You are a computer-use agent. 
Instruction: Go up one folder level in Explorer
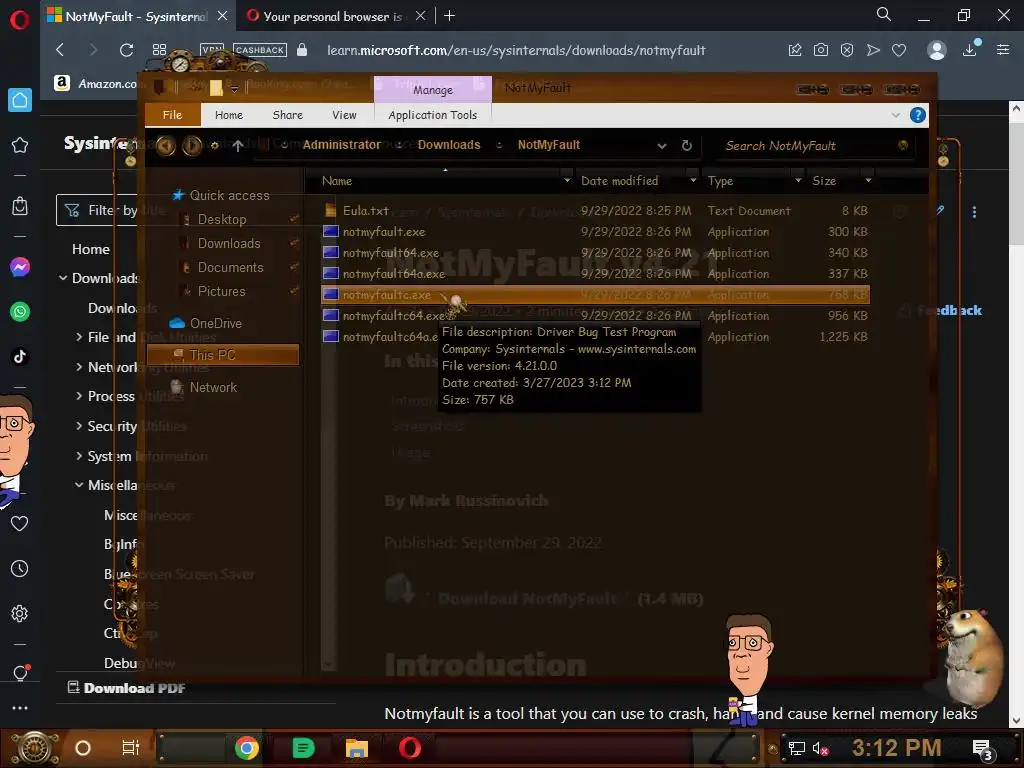click(238, 146)
